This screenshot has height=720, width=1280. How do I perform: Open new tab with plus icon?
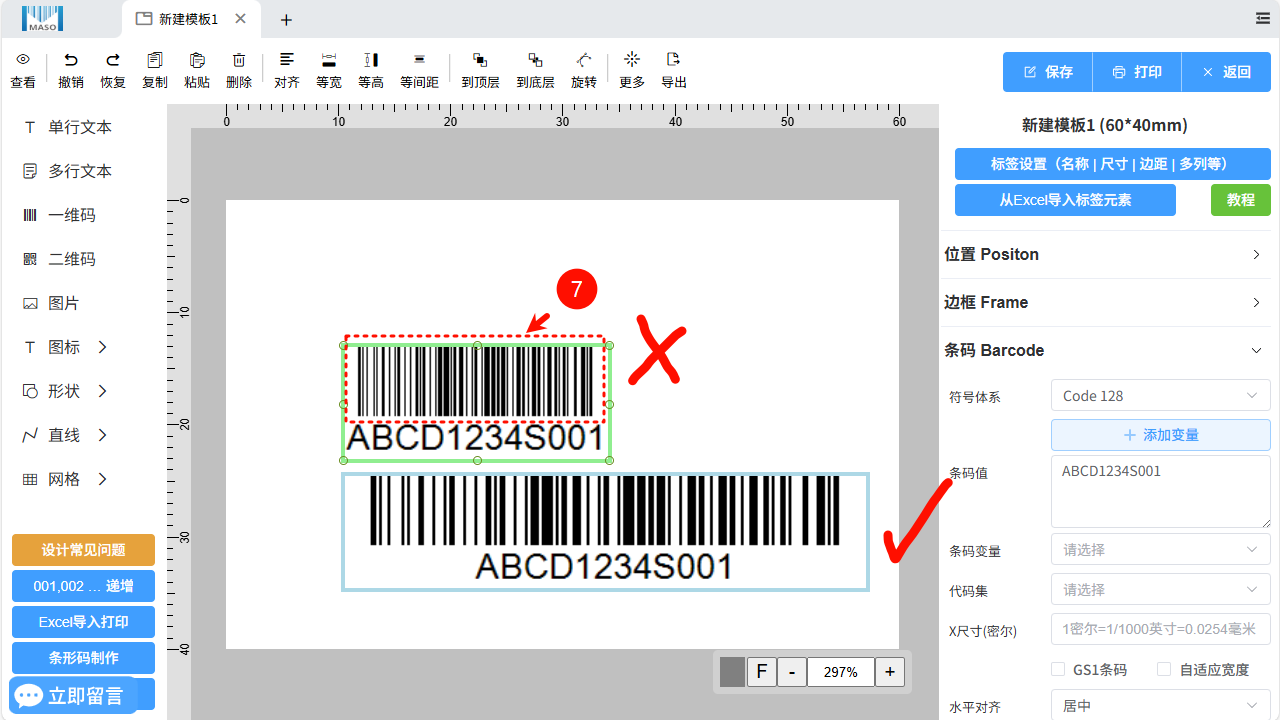[286, 19]
